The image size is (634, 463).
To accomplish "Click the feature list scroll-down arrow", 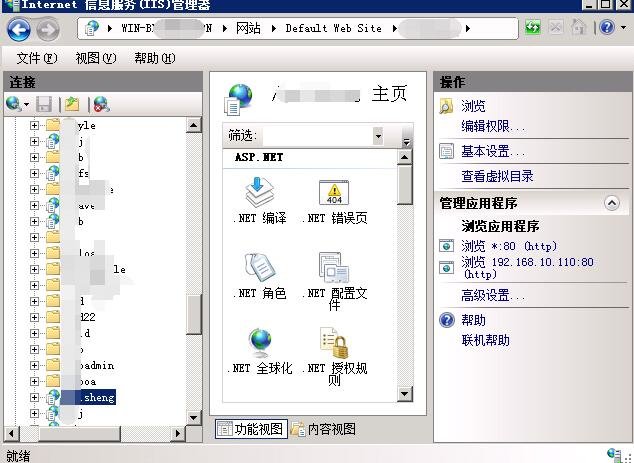I will 405,393.
